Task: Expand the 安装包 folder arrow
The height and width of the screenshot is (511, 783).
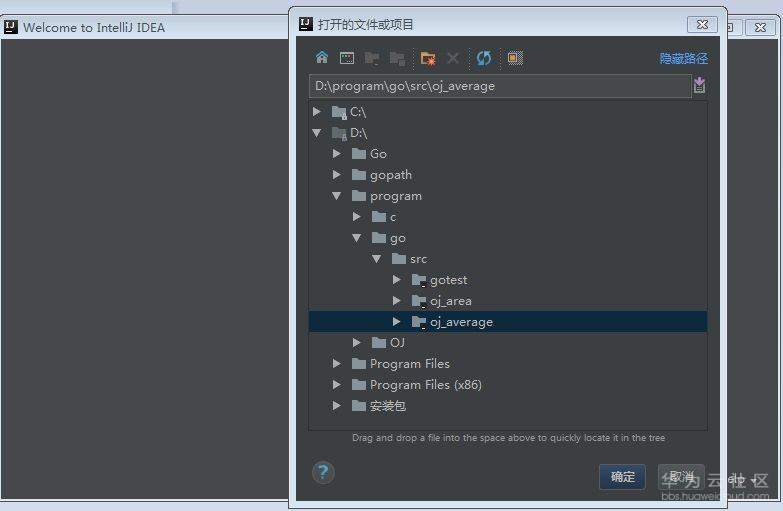Action: click(x=337, y=406)
